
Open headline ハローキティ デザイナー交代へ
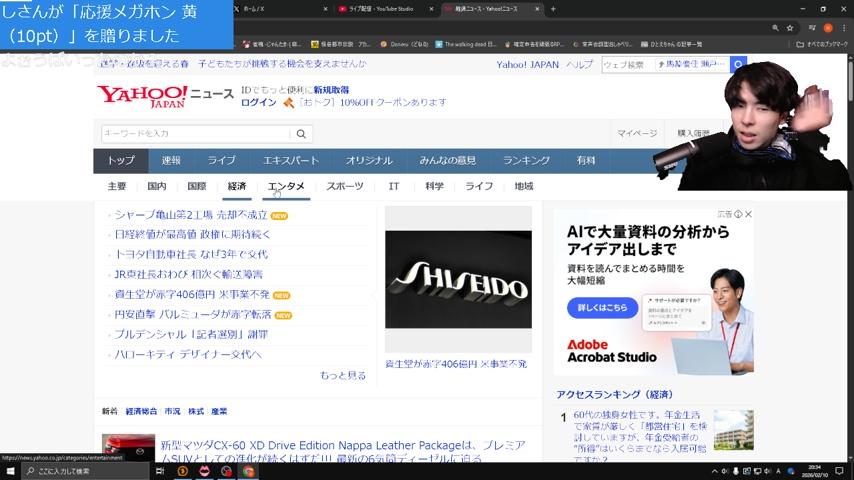click(188, 355)
